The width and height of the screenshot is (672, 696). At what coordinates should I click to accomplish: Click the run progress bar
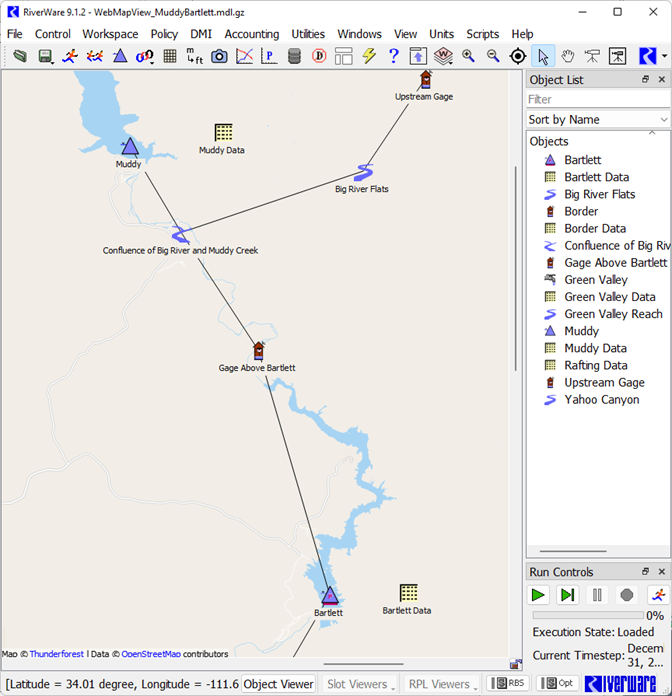coord(588,616)
